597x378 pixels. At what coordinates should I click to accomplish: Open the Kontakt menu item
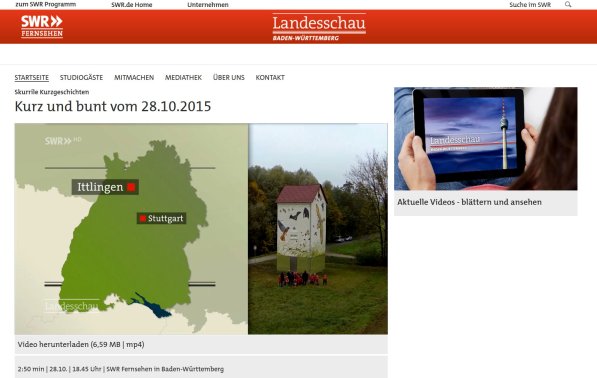[x=270, y=78]
